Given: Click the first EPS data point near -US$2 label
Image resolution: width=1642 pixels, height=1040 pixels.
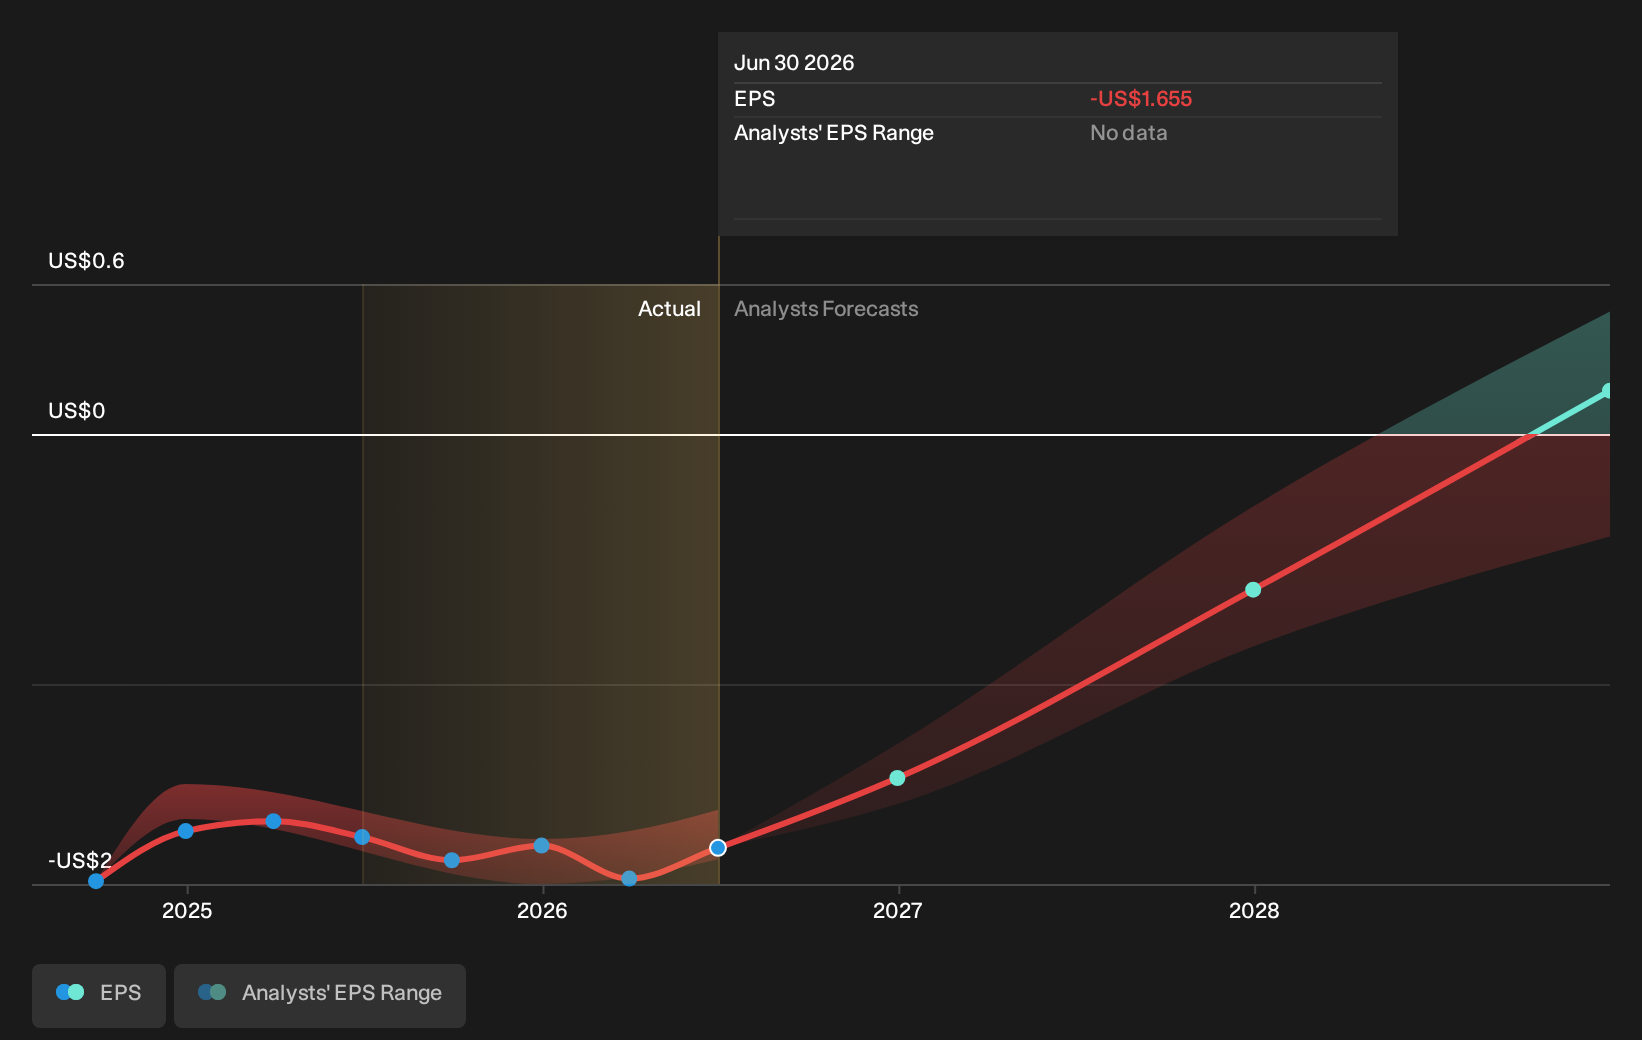Looking at the screenshot, I should tap(96, 881).
